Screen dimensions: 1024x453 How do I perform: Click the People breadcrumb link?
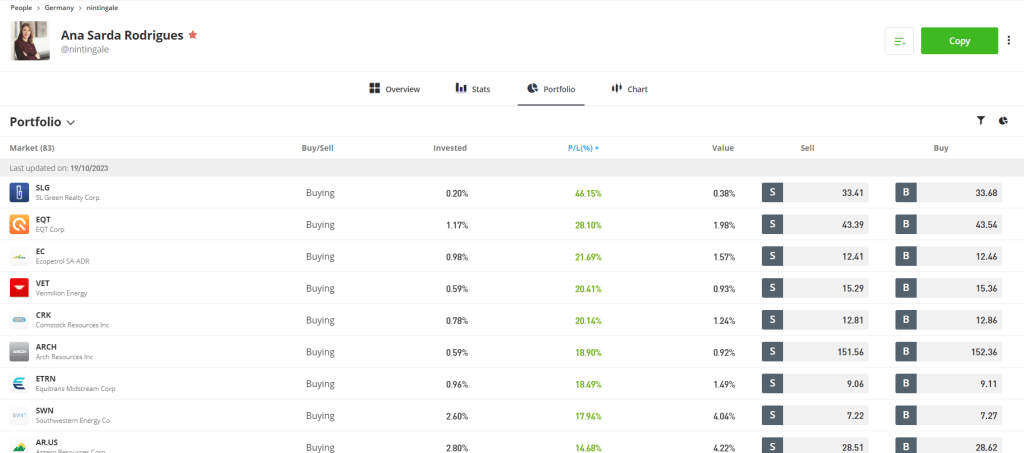[21, 7]
